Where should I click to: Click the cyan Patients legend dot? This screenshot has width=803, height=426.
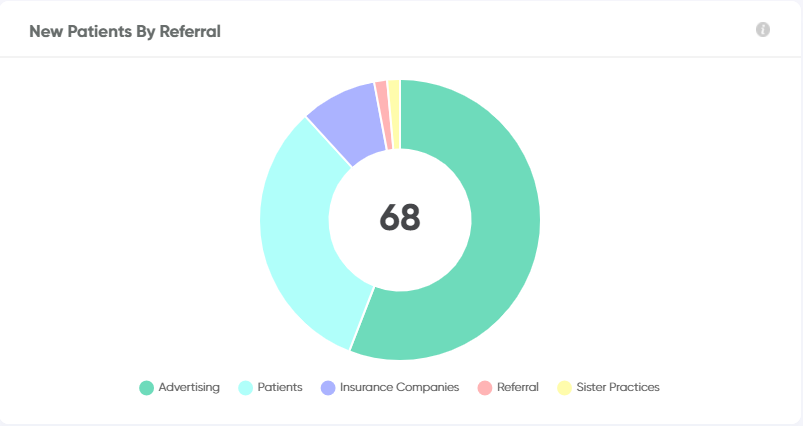coord(246,388)
